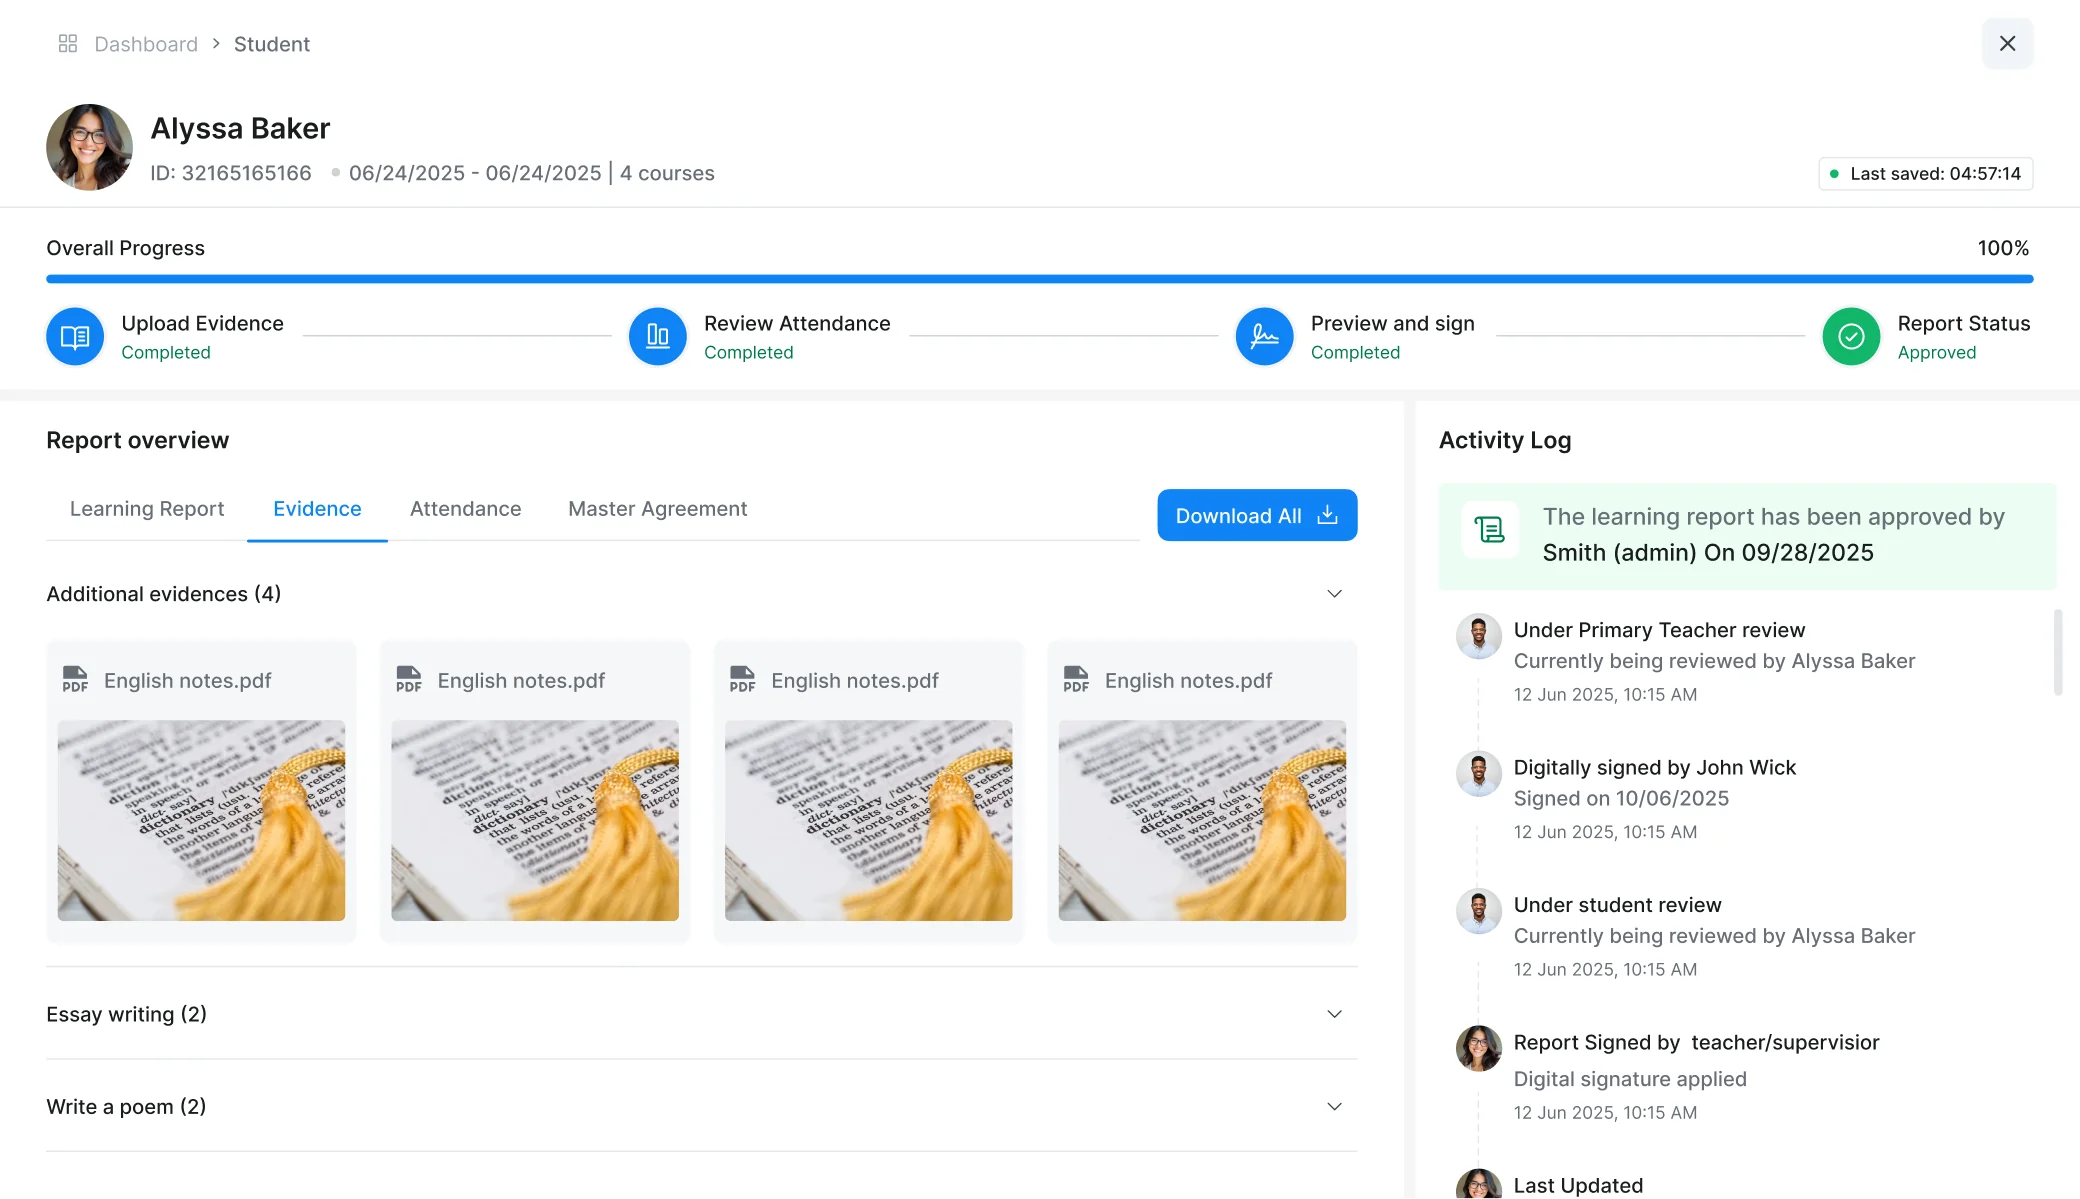2080x1199 pixels.
Task: Open the Attendance tab
Action: (x=465, y=509)
